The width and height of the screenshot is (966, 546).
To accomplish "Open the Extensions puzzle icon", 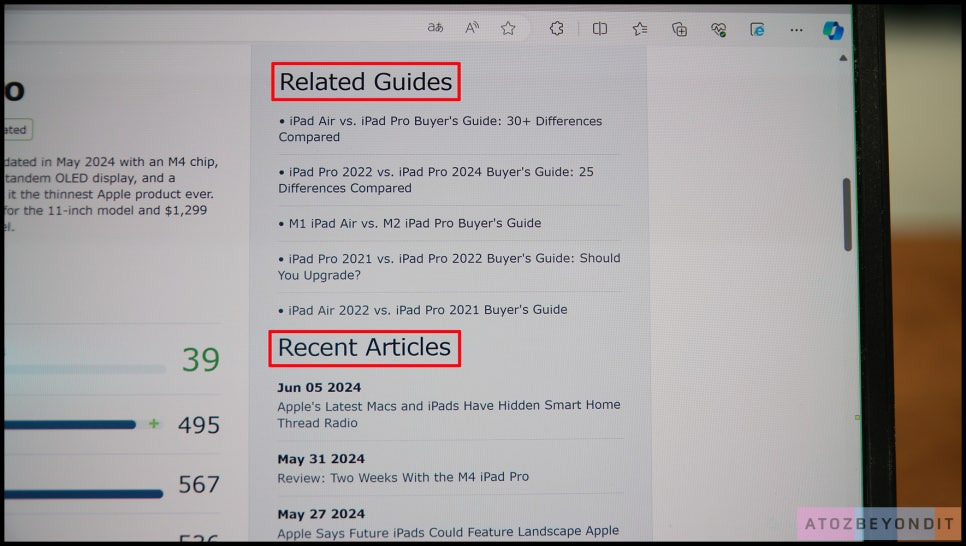I will 556,28.
